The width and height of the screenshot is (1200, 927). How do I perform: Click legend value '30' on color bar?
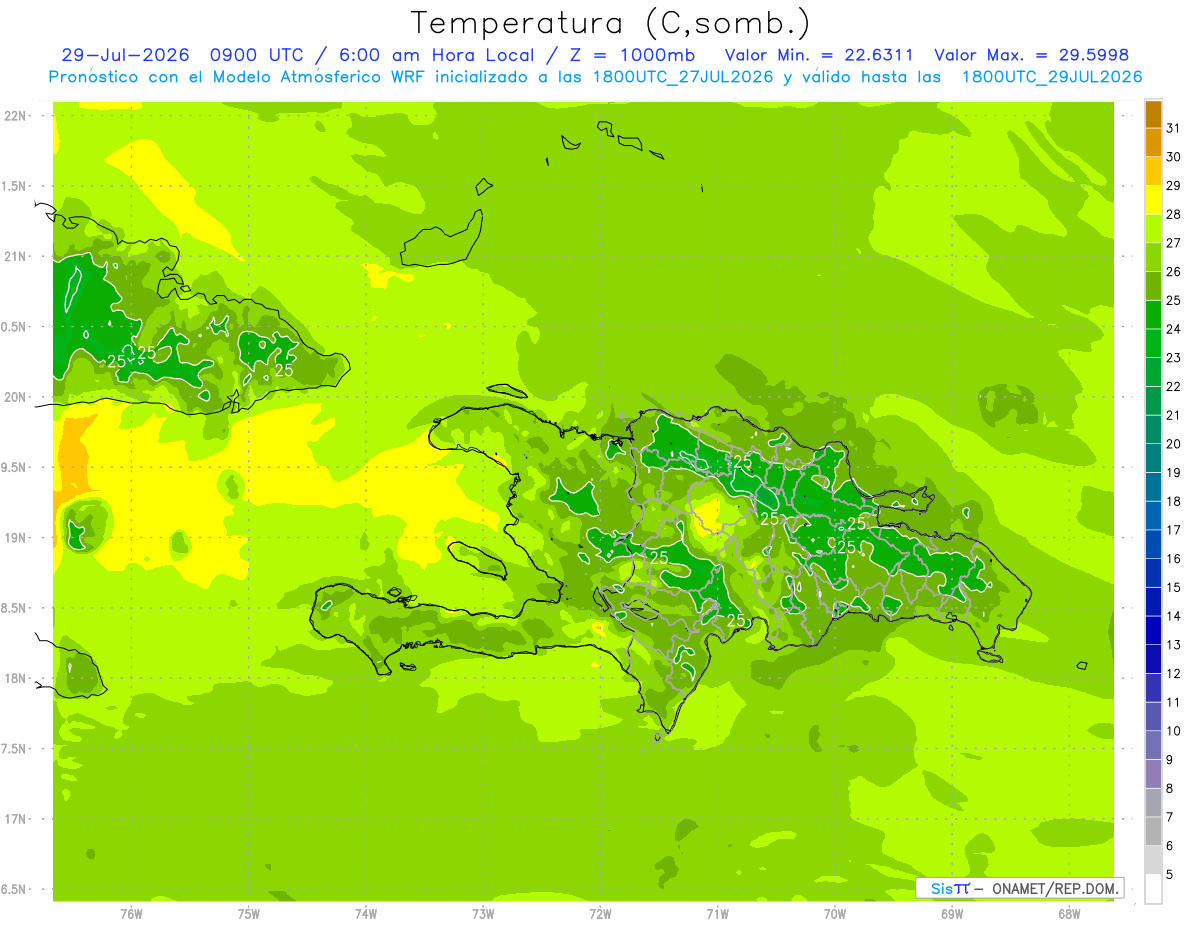click(1174, 157)
